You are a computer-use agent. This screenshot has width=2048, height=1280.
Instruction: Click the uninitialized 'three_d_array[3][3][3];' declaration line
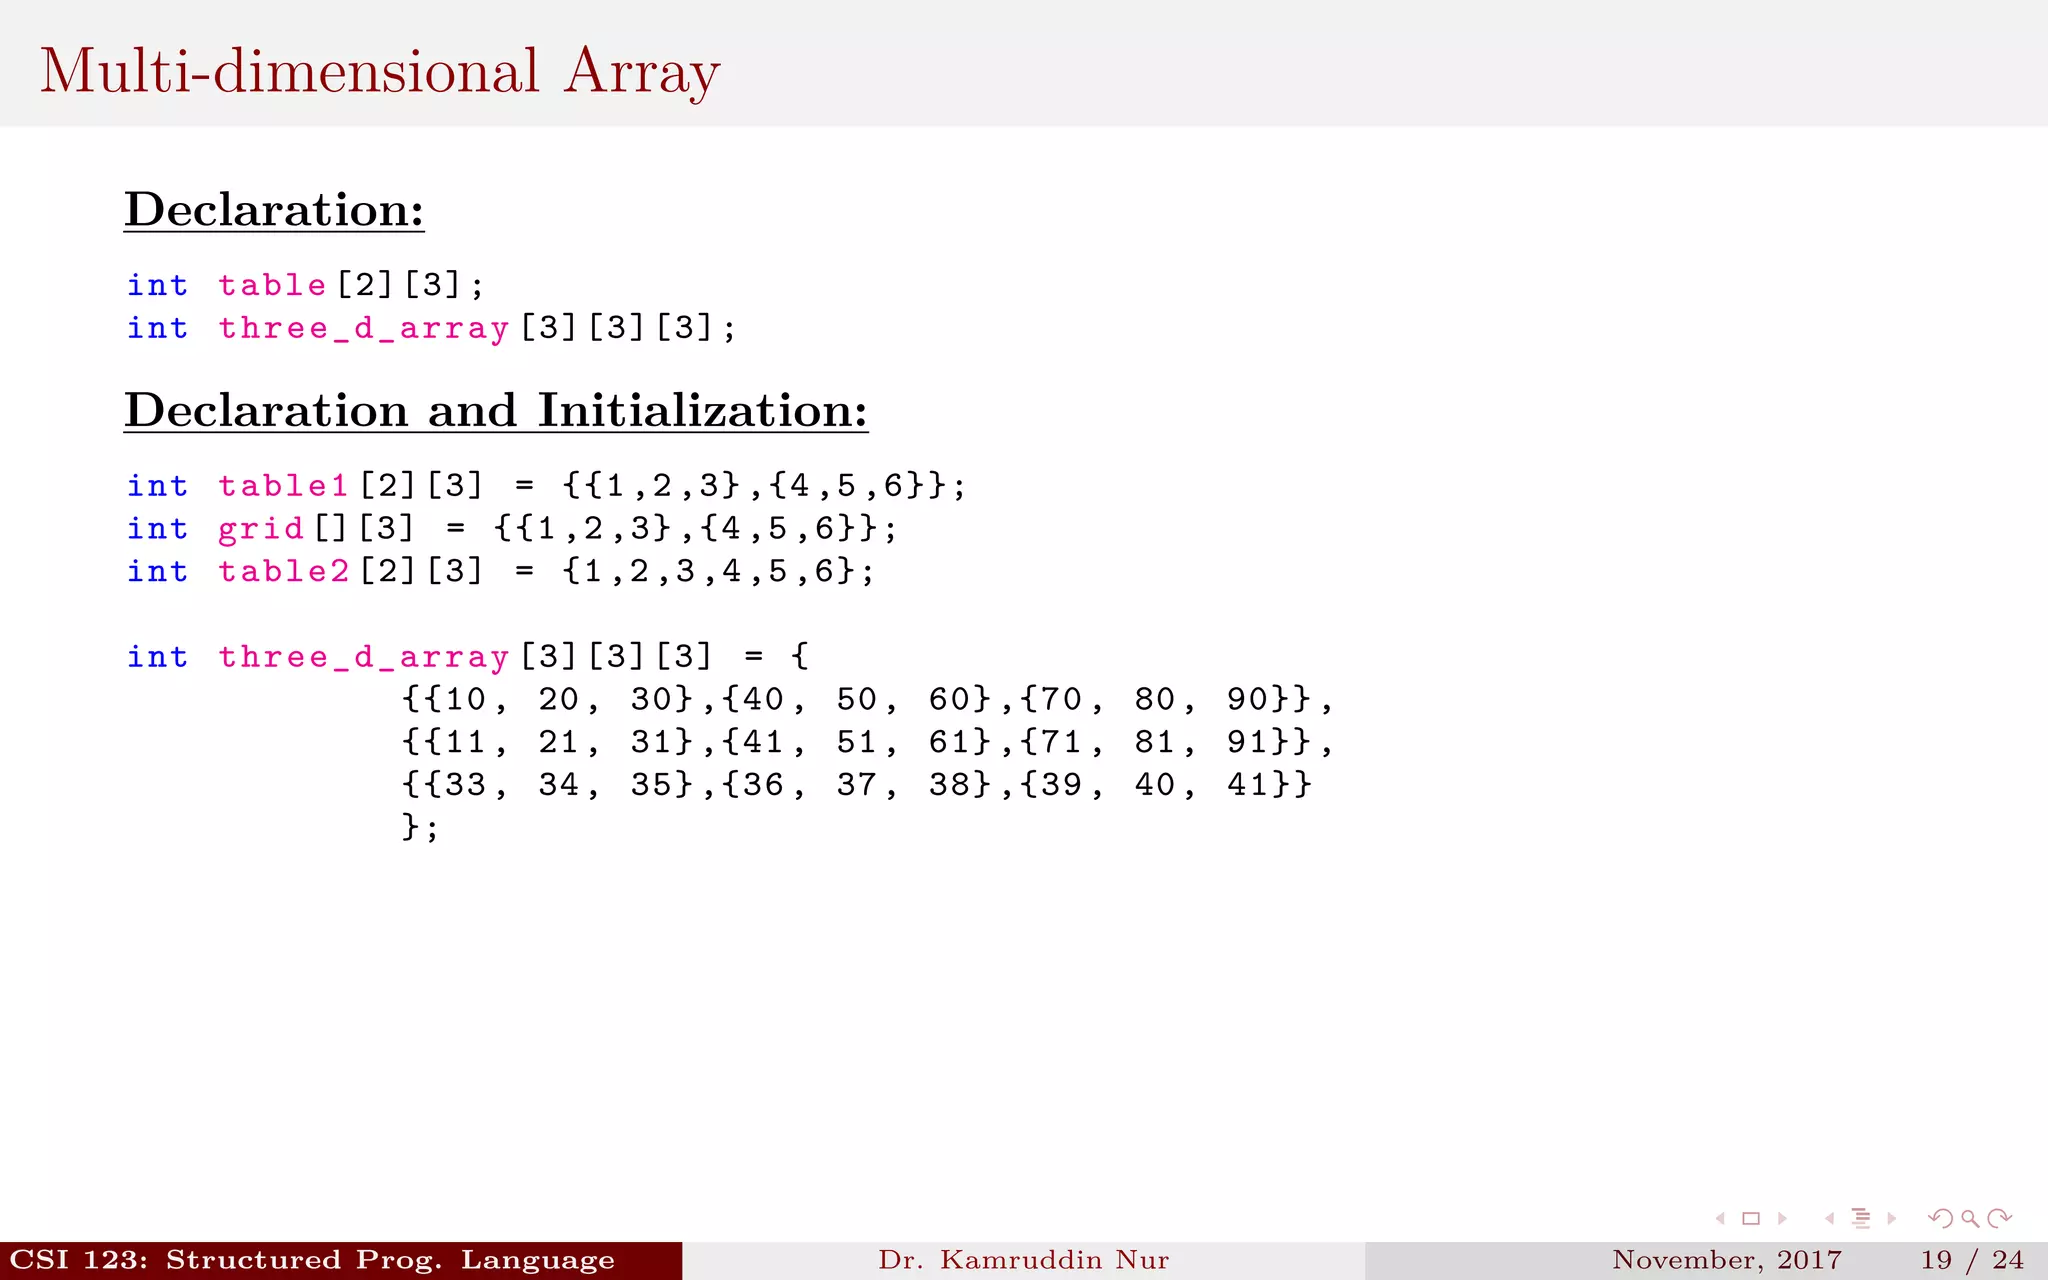click(x=432, y=328)
